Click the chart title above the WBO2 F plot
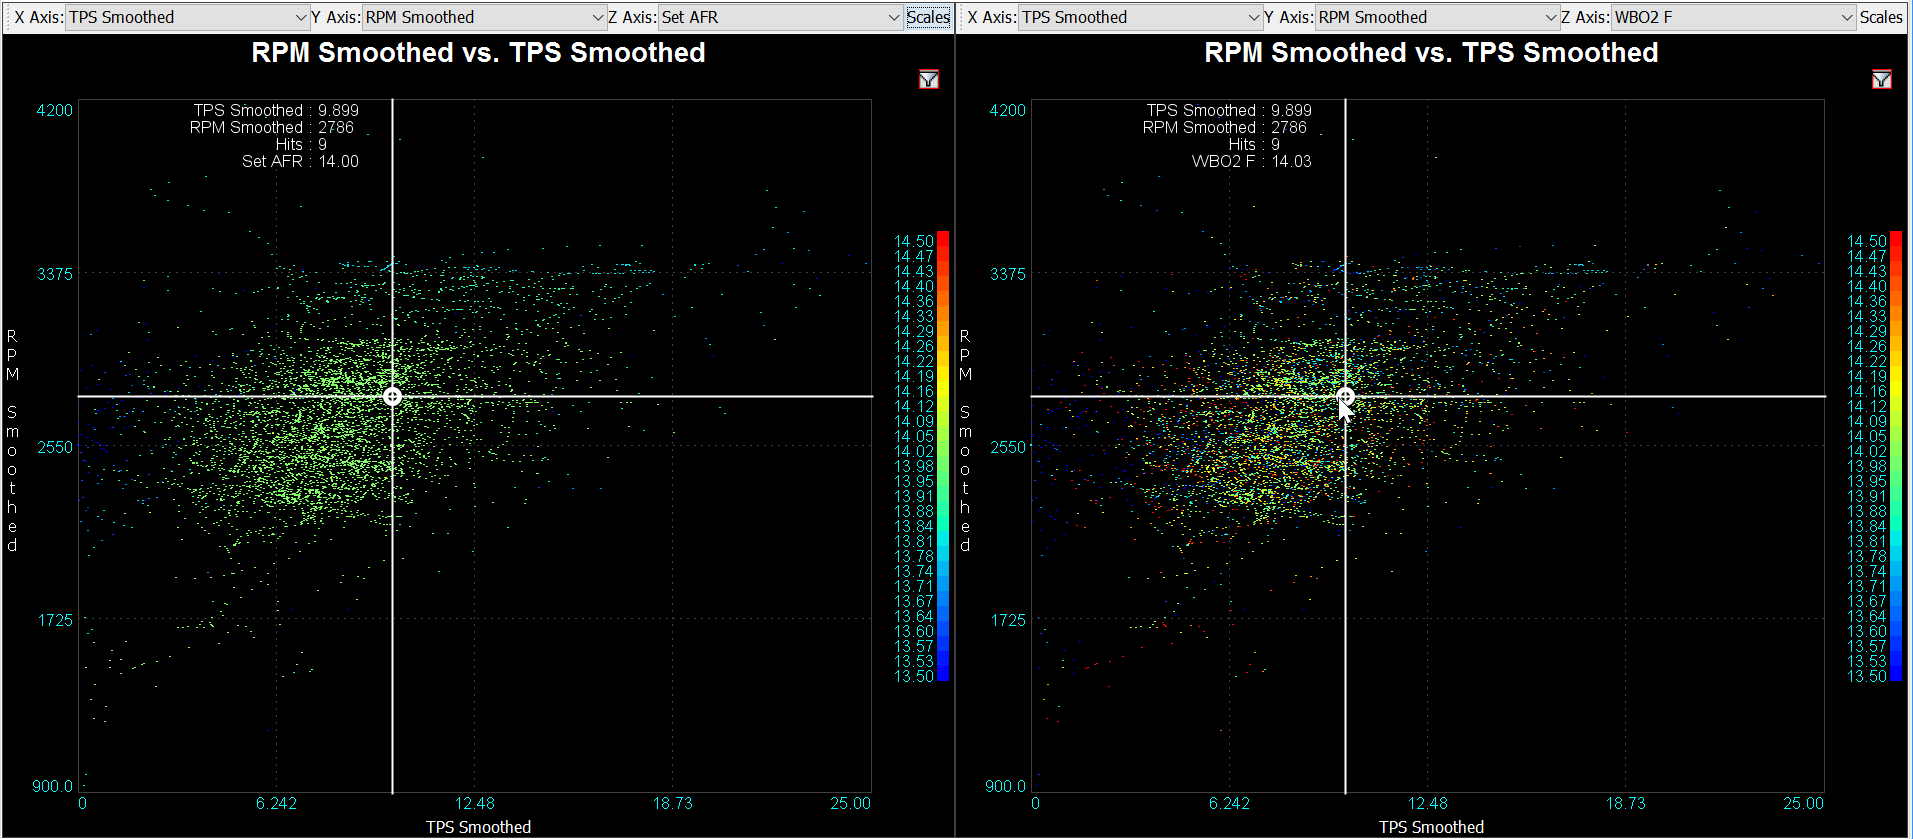Image resolution: width=1913 pixels, height=839 pixels. point(1431,53)
